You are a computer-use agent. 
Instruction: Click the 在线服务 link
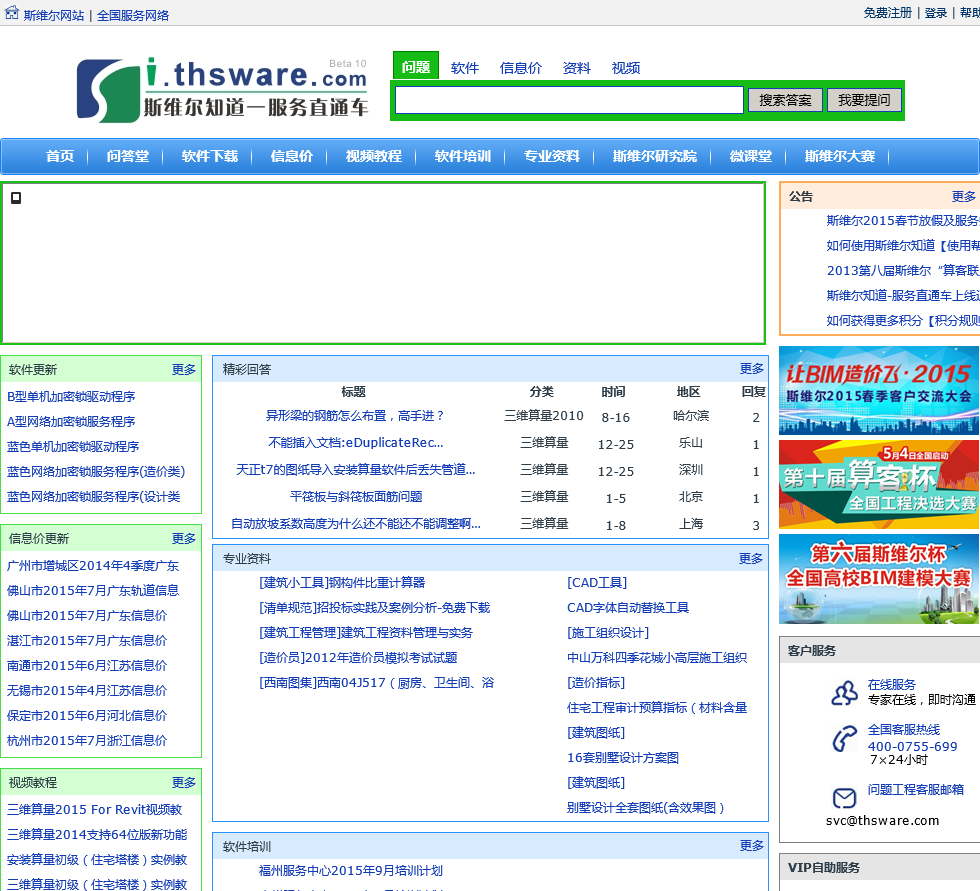pos(891,684)
